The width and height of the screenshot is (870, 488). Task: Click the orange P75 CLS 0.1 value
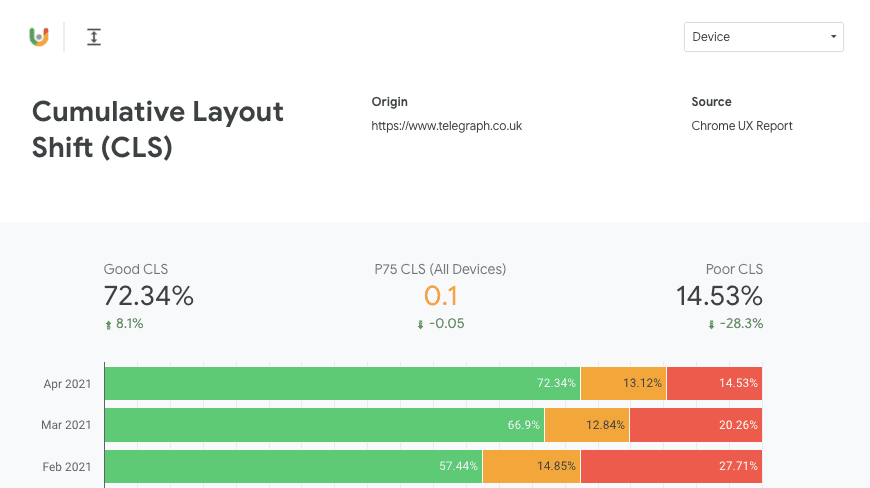point(440,296)
